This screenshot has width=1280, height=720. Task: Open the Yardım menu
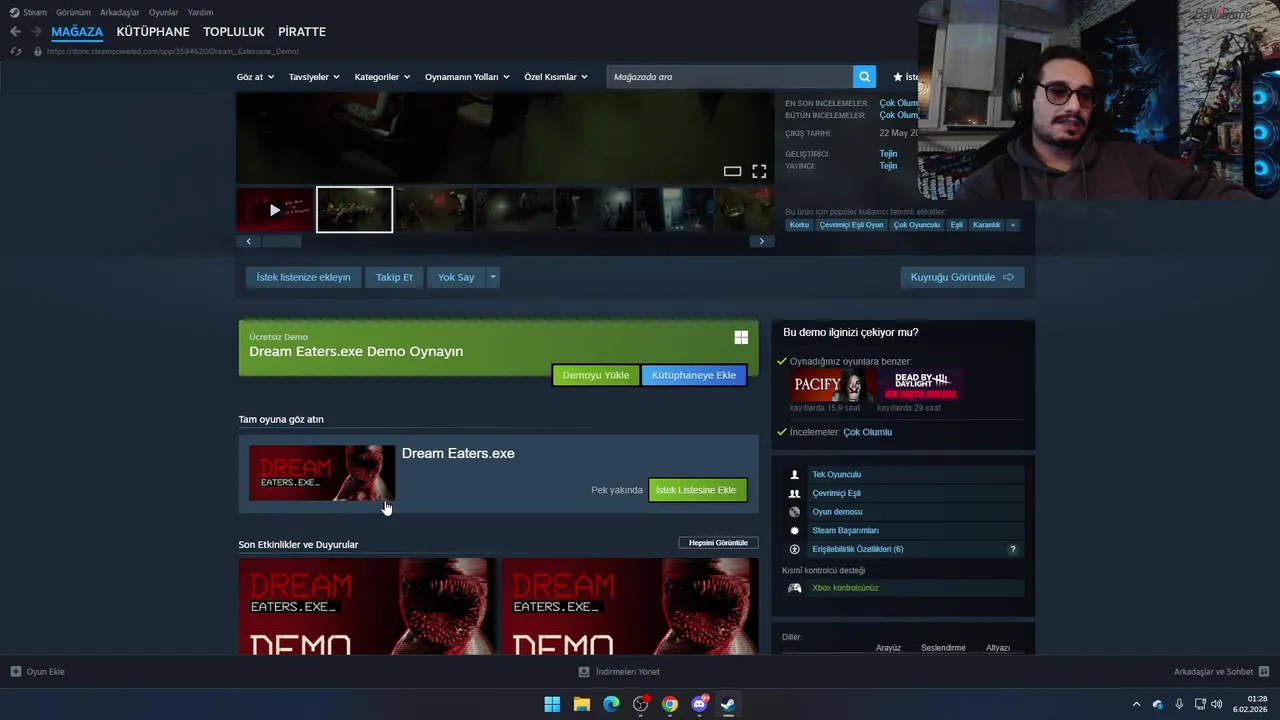[200, 12]
